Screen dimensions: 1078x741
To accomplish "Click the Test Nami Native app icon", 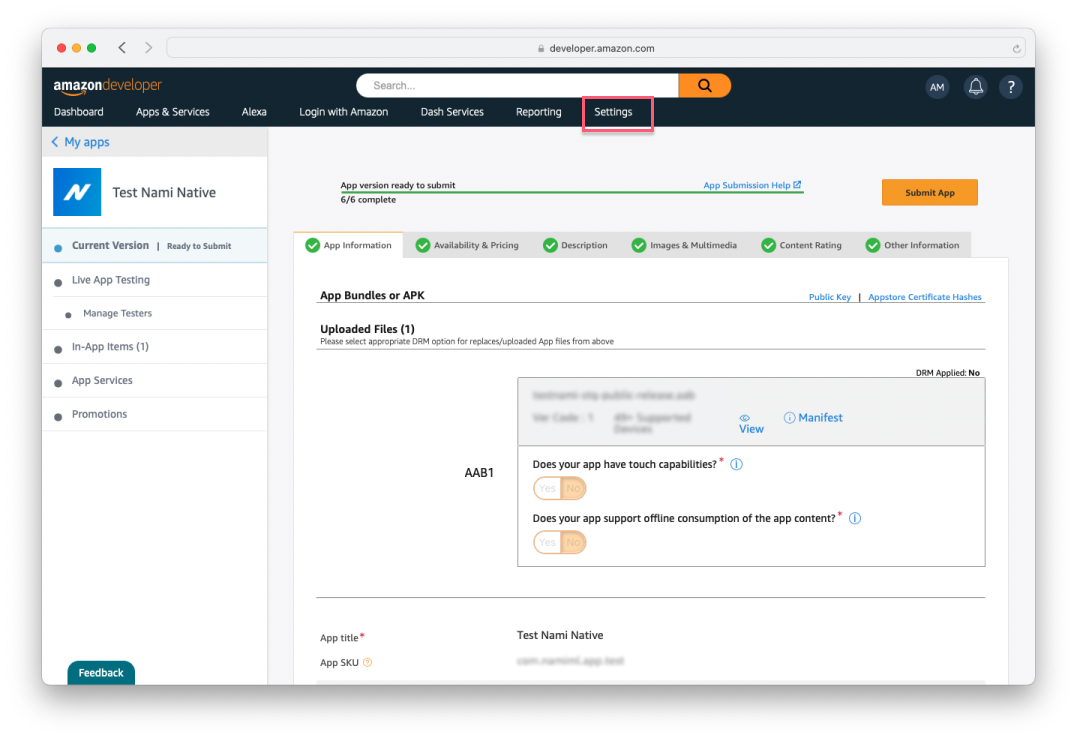I will (77, 192).
